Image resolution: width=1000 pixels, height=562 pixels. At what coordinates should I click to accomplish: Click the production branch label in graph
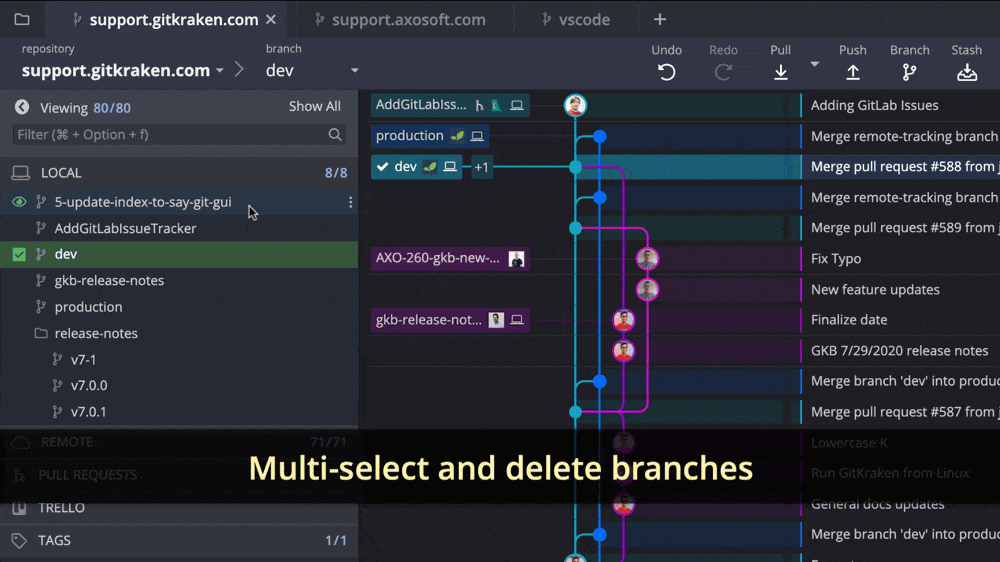tap(432, 136)
